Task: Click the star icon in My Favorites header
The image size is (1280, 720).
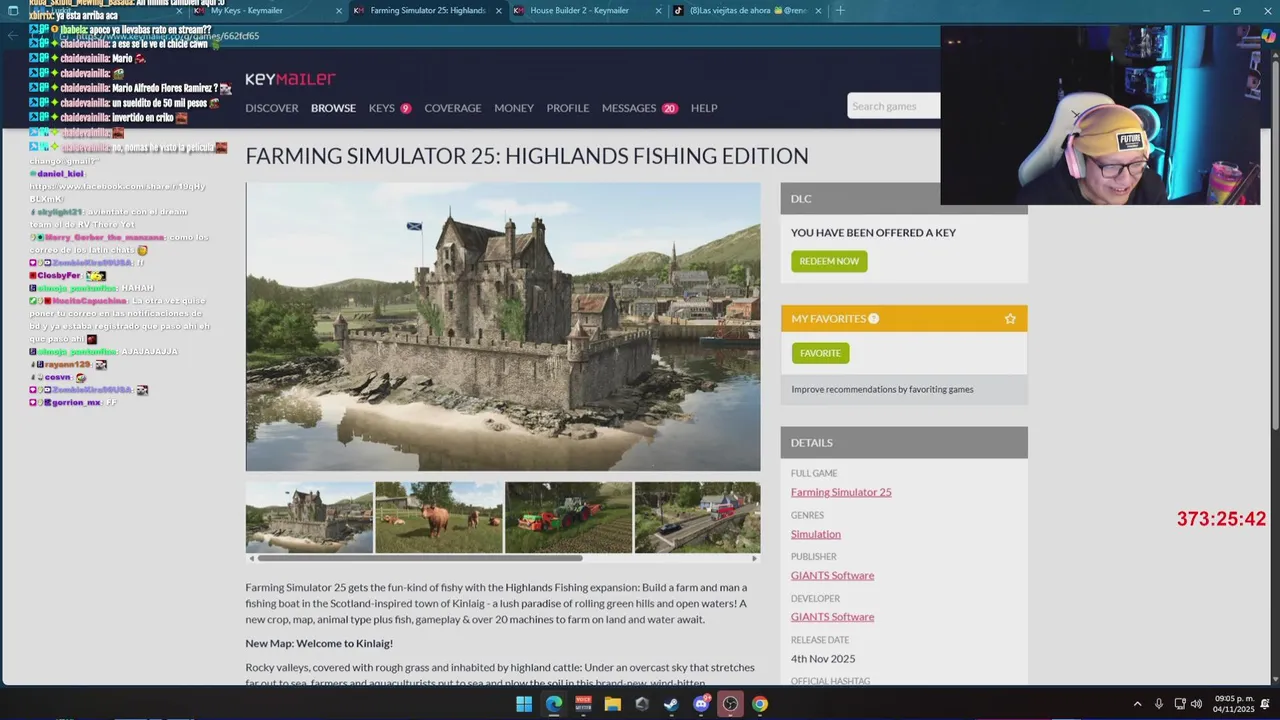Action: click(x=1010, y=319)
